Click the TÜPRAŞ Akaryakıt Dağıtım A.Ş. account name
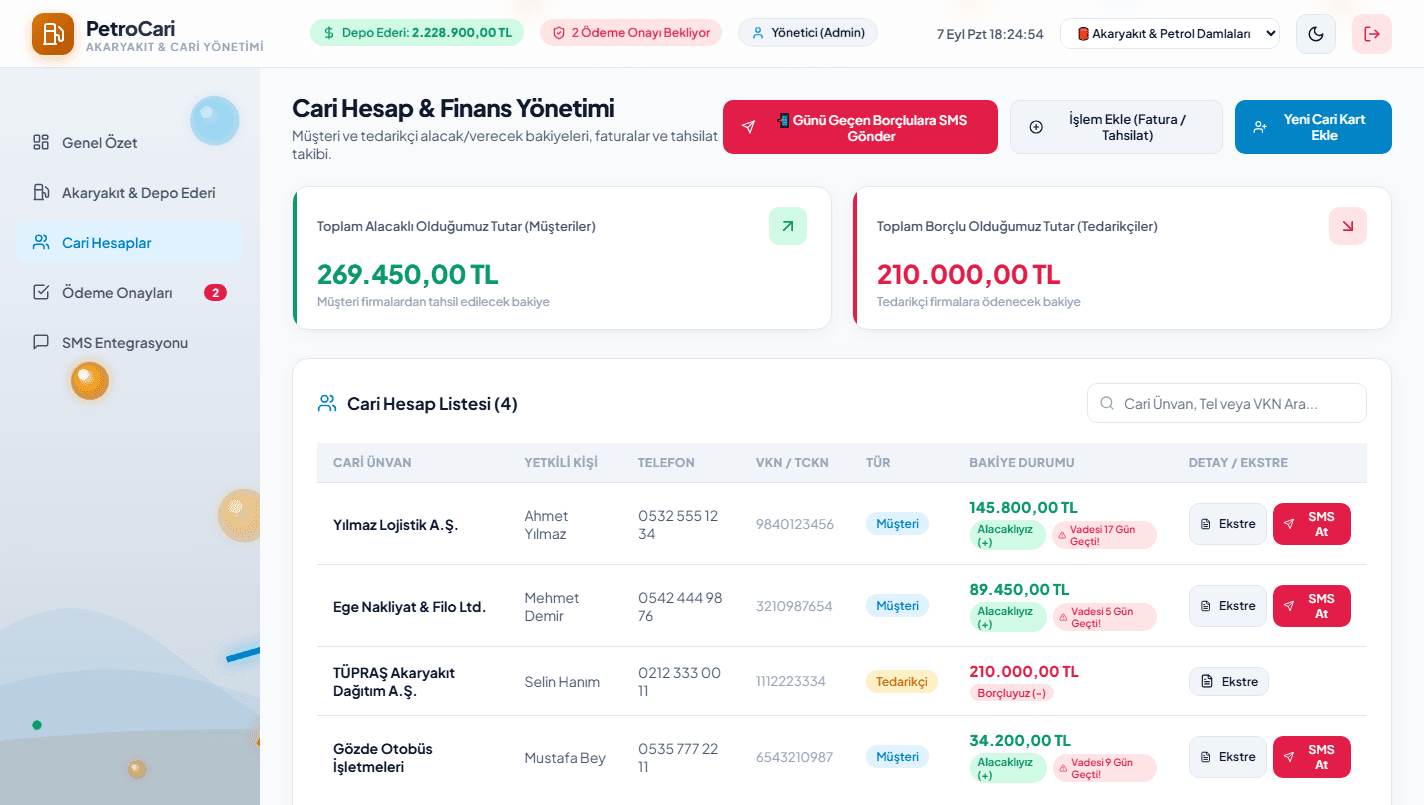 (x=394, y=682)
